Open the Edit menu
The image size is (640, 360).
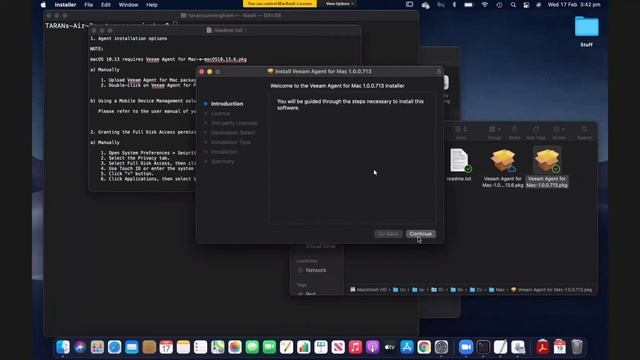pos(106,5)
